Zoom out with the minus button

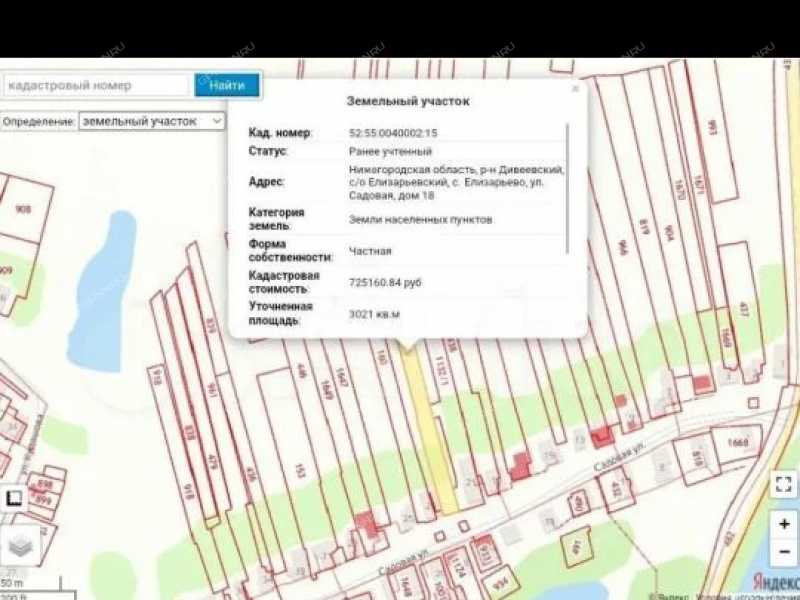[783, 553]
